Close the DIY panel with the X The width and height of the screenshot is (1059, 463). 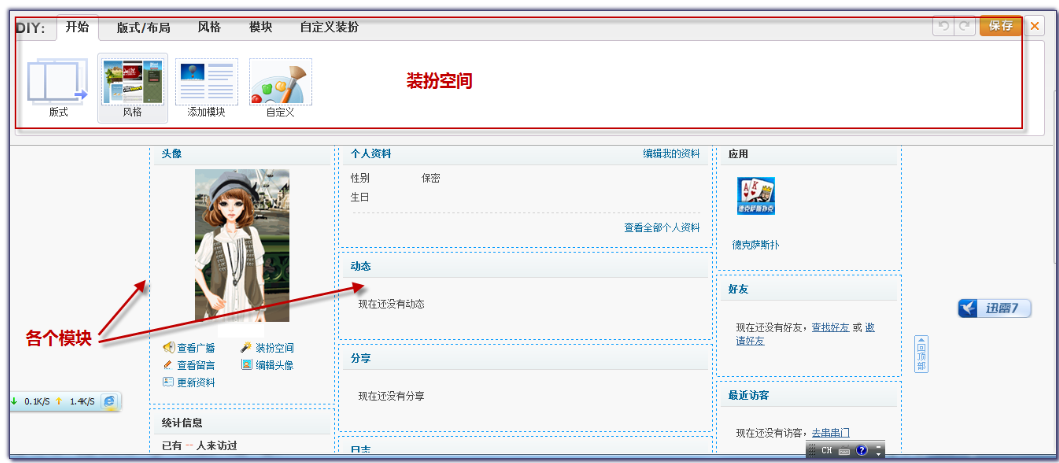click(x=1035, y=27)
